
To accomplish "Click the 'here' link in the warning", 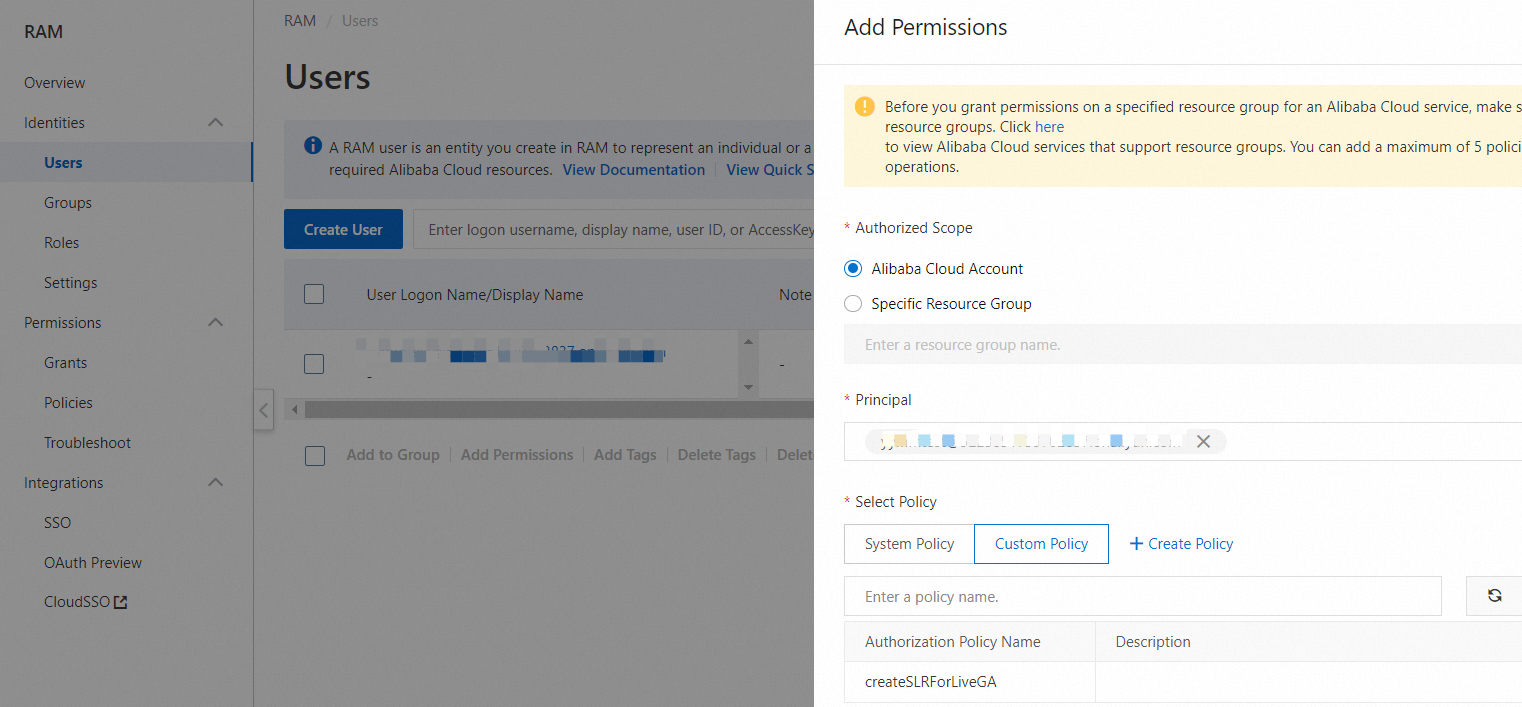I will (x=1049, y=127).
